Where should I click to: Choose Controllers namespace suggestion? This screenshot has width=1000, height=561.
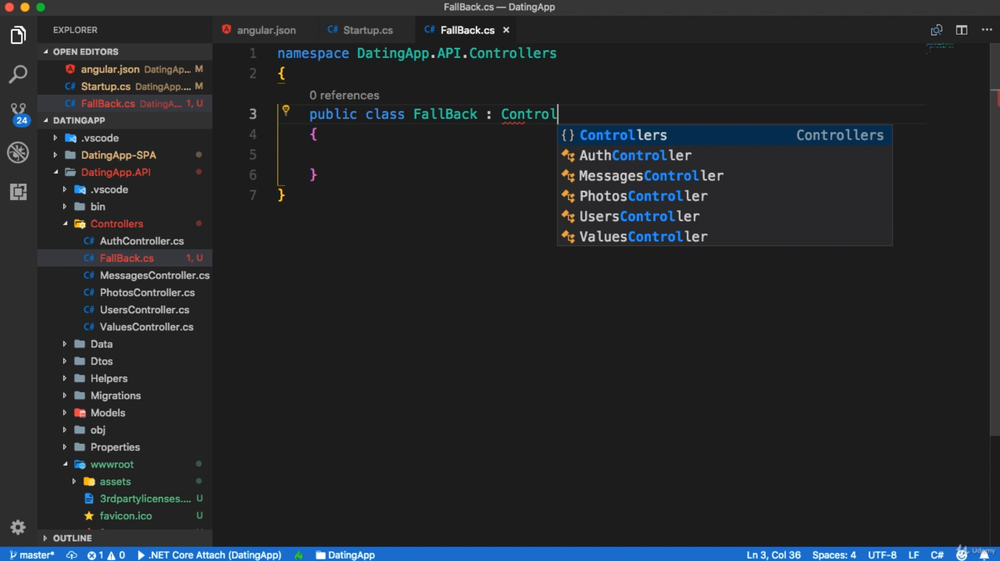(x=724, y=135)
